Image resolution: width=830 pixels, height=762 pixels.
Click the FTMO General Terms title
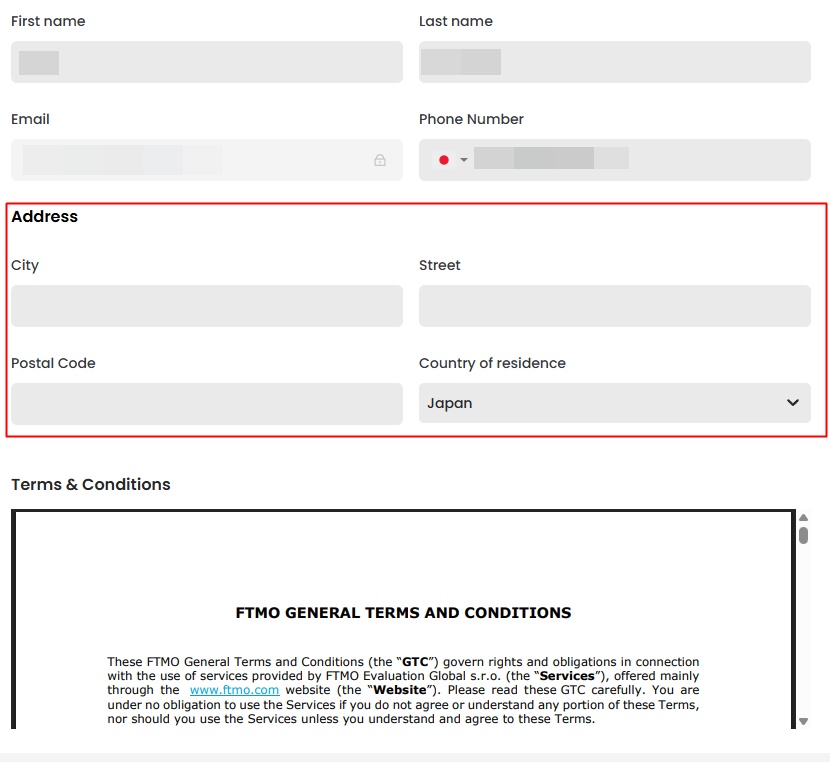pos(403,613)
